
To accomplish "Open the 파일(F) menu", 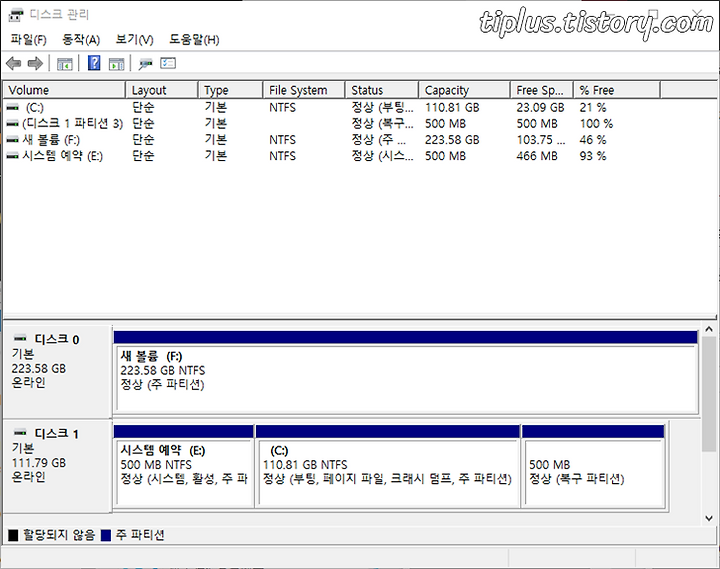I will [x=28, y=40].
